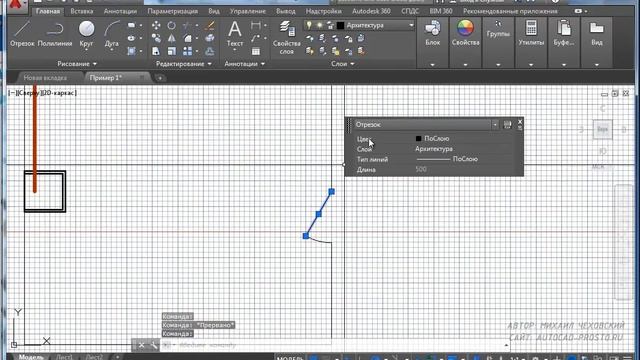The image size is (640, 360).
Task: Click the Mirror tool in Редактирование
Action: pos(171,38)
